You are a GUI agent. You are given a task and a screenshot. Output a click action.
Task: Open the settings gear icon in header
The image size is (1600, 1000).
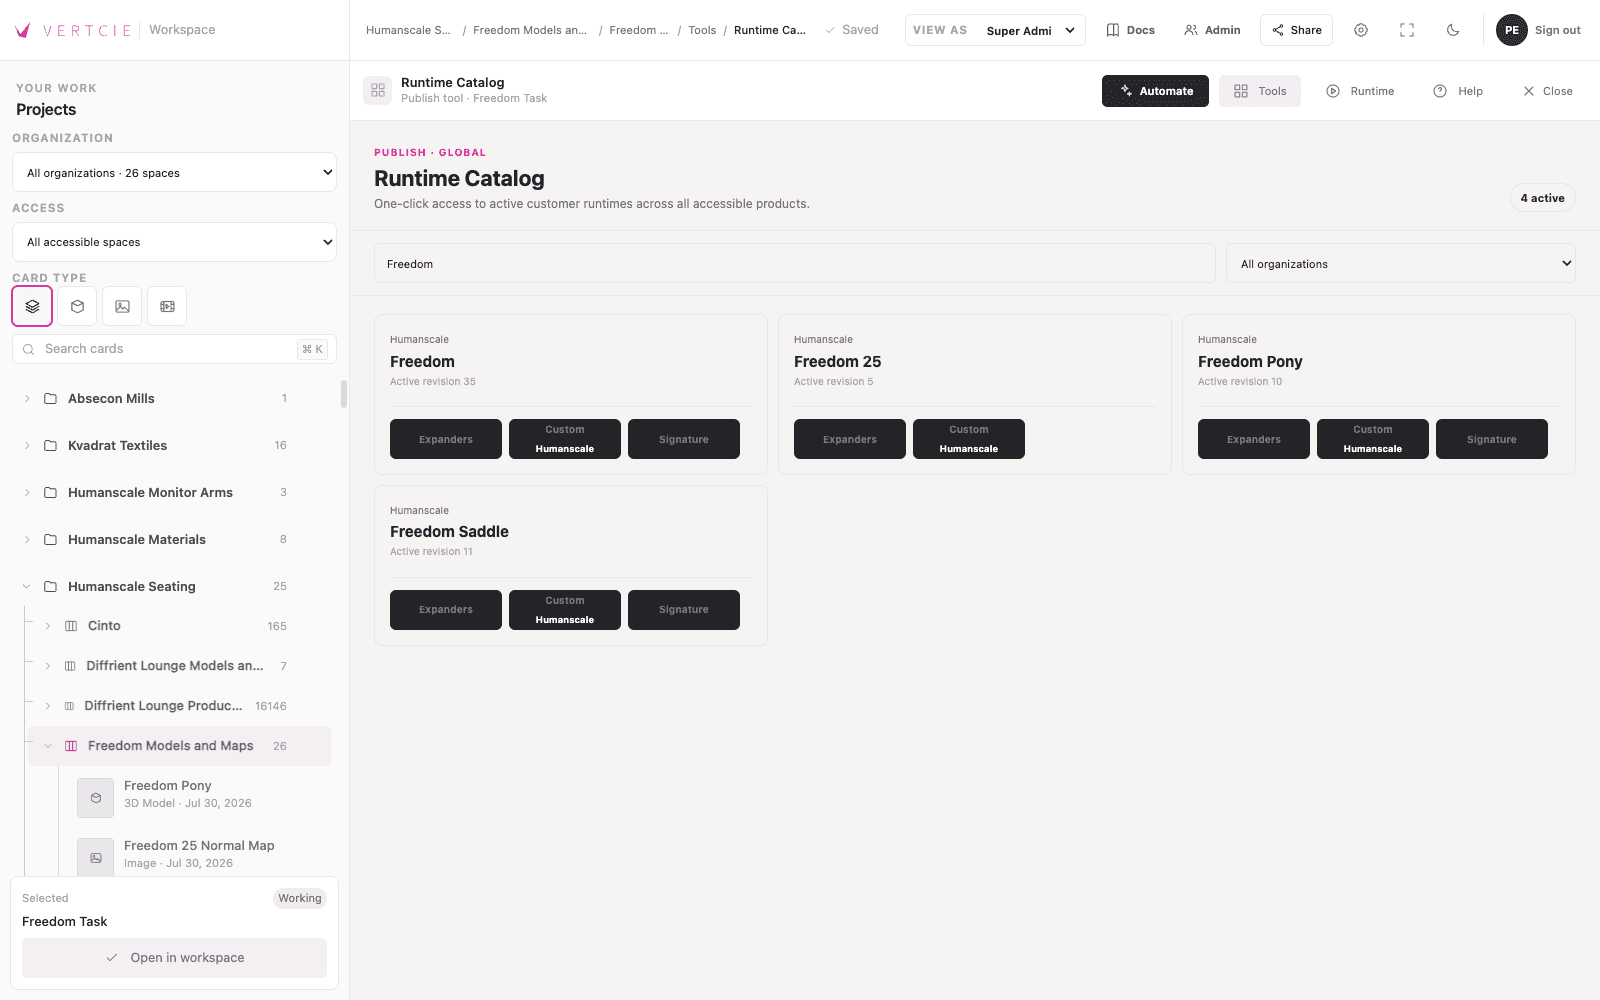point(1361,30)
